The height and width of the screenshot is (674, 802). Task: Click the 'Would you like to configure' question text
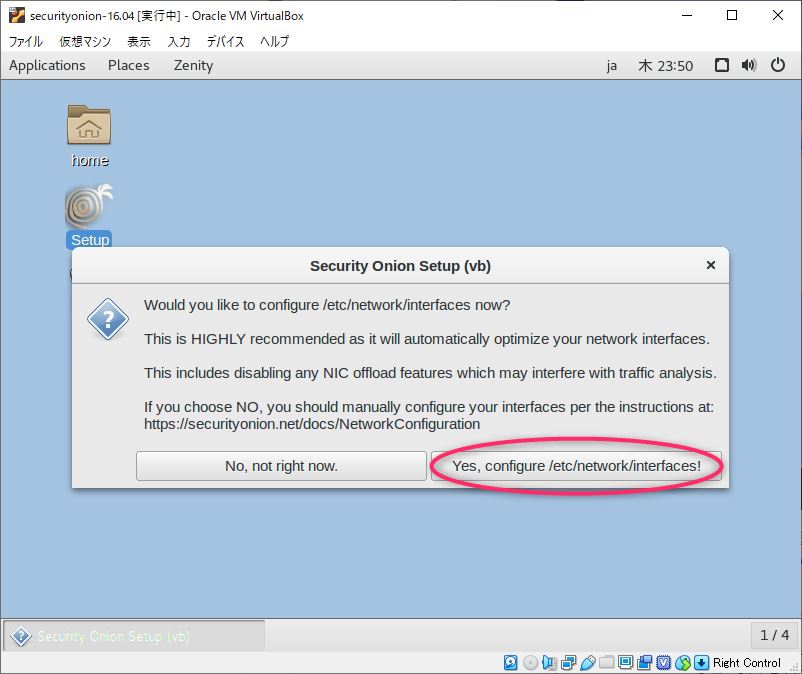327,305
